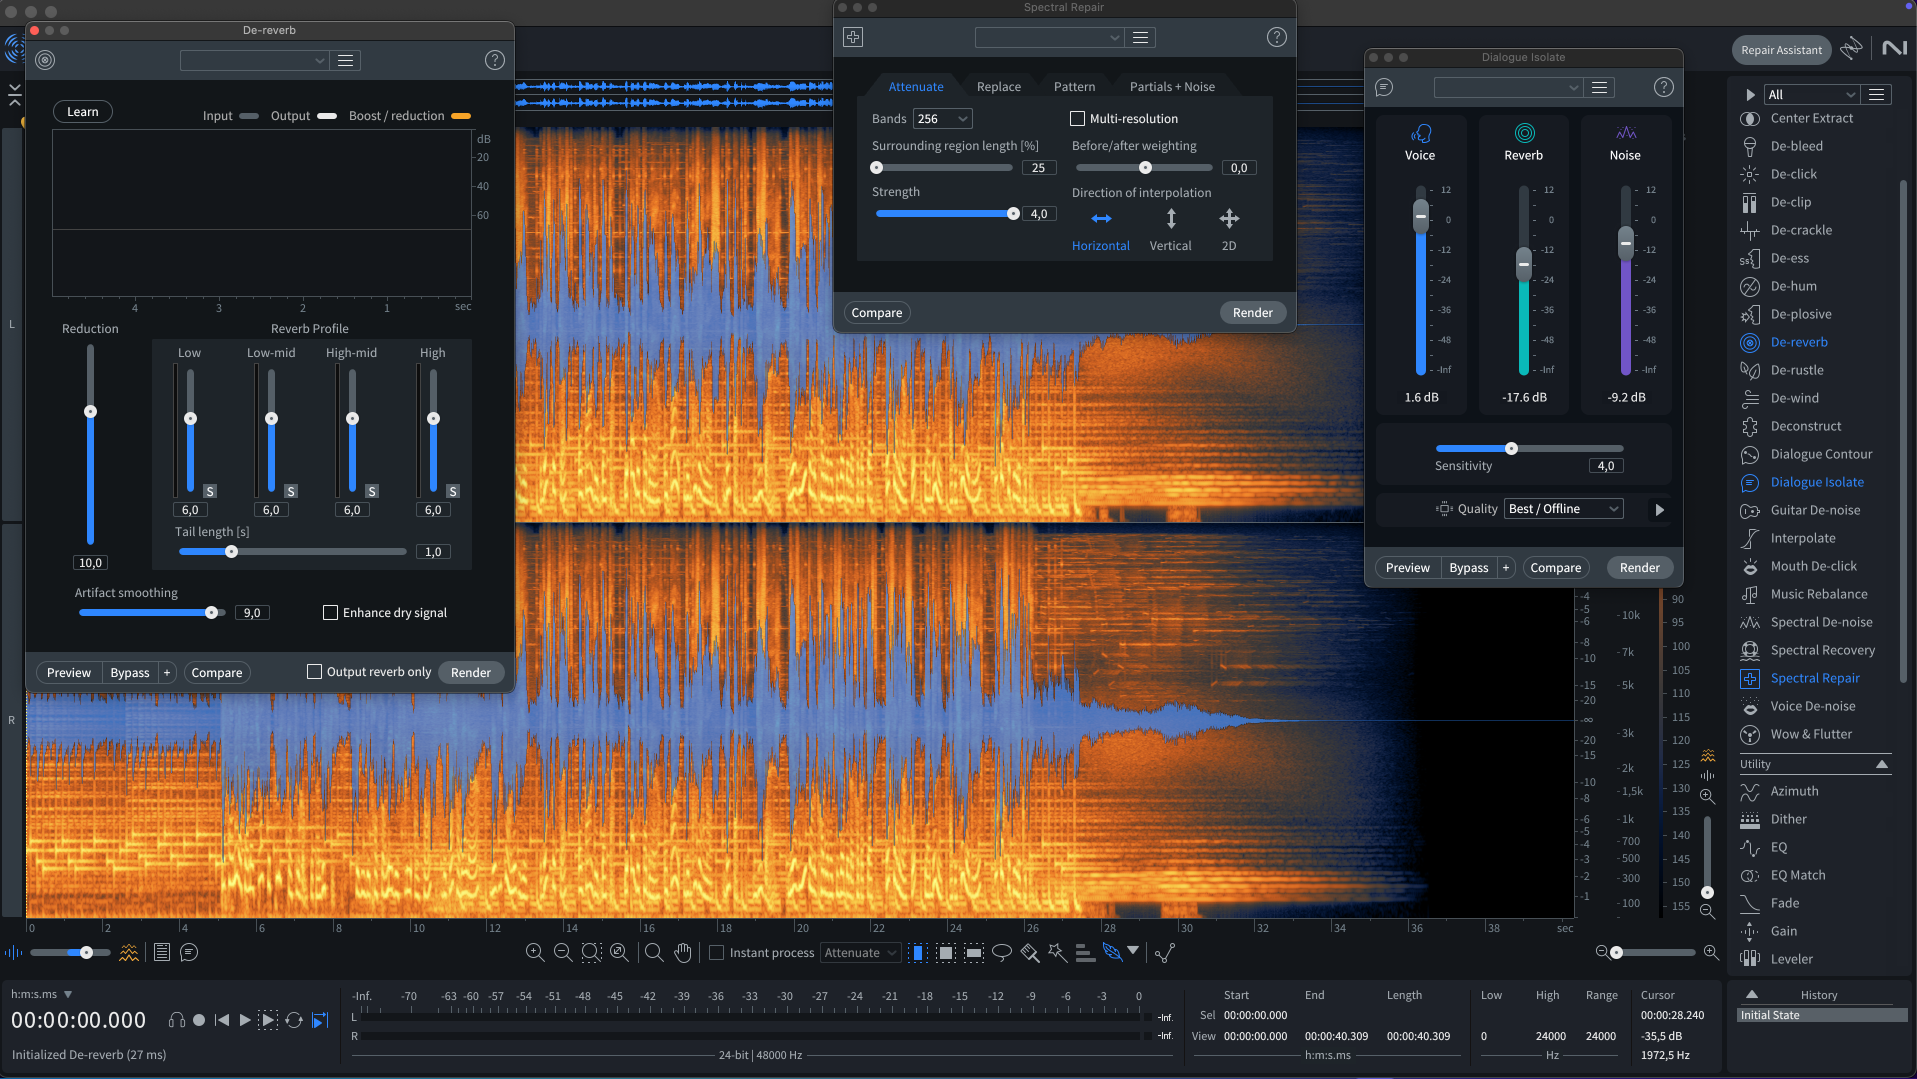Image resolution: width=1917 pixels, height=1079 pixels.
Task: Choose Vertical interpolation direction
Action: (x=1171, y=230)
